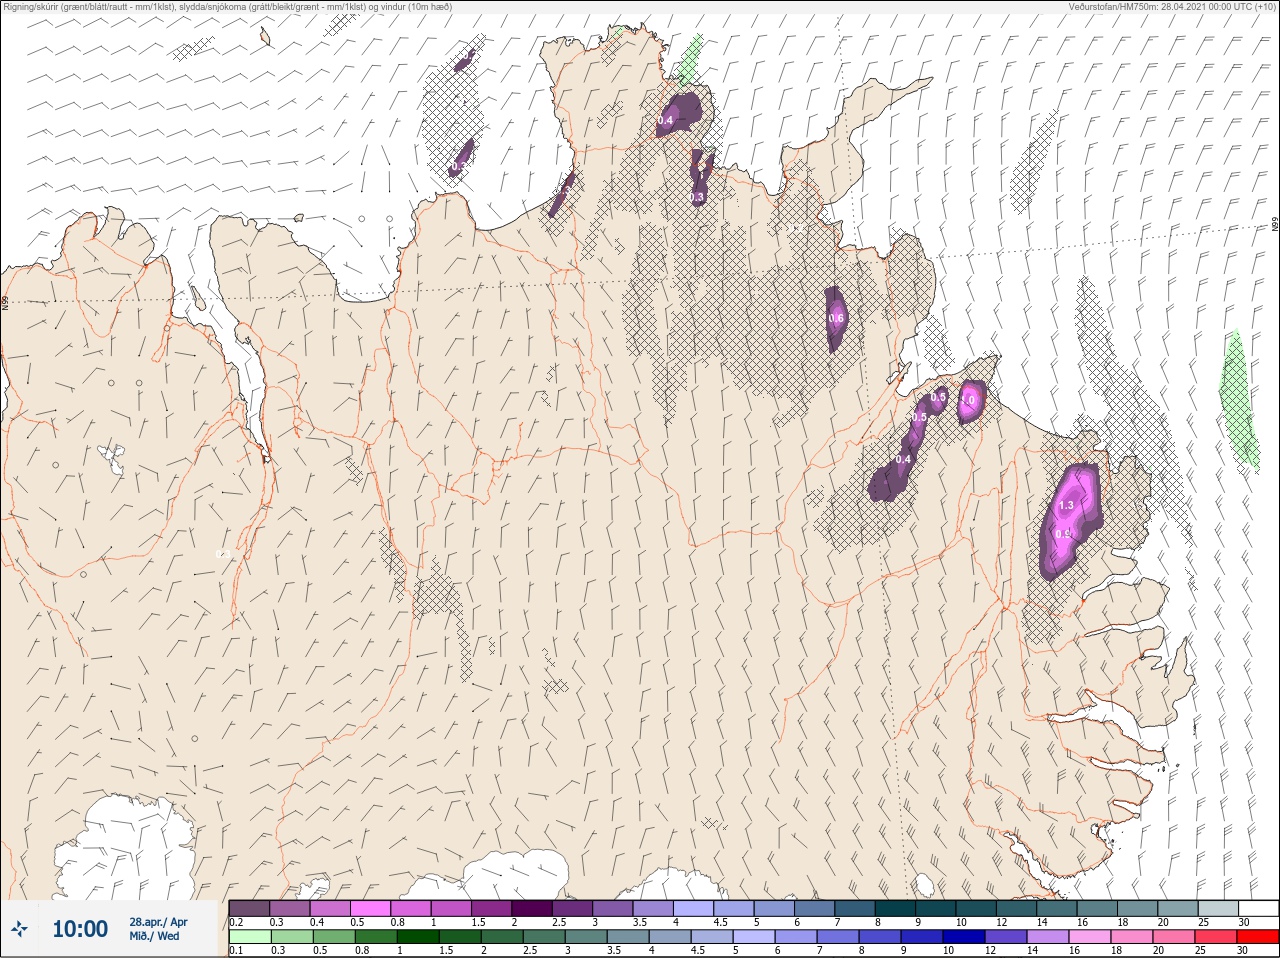Pick the pale green 0.1 swatch in lower legend

point(249,937)
